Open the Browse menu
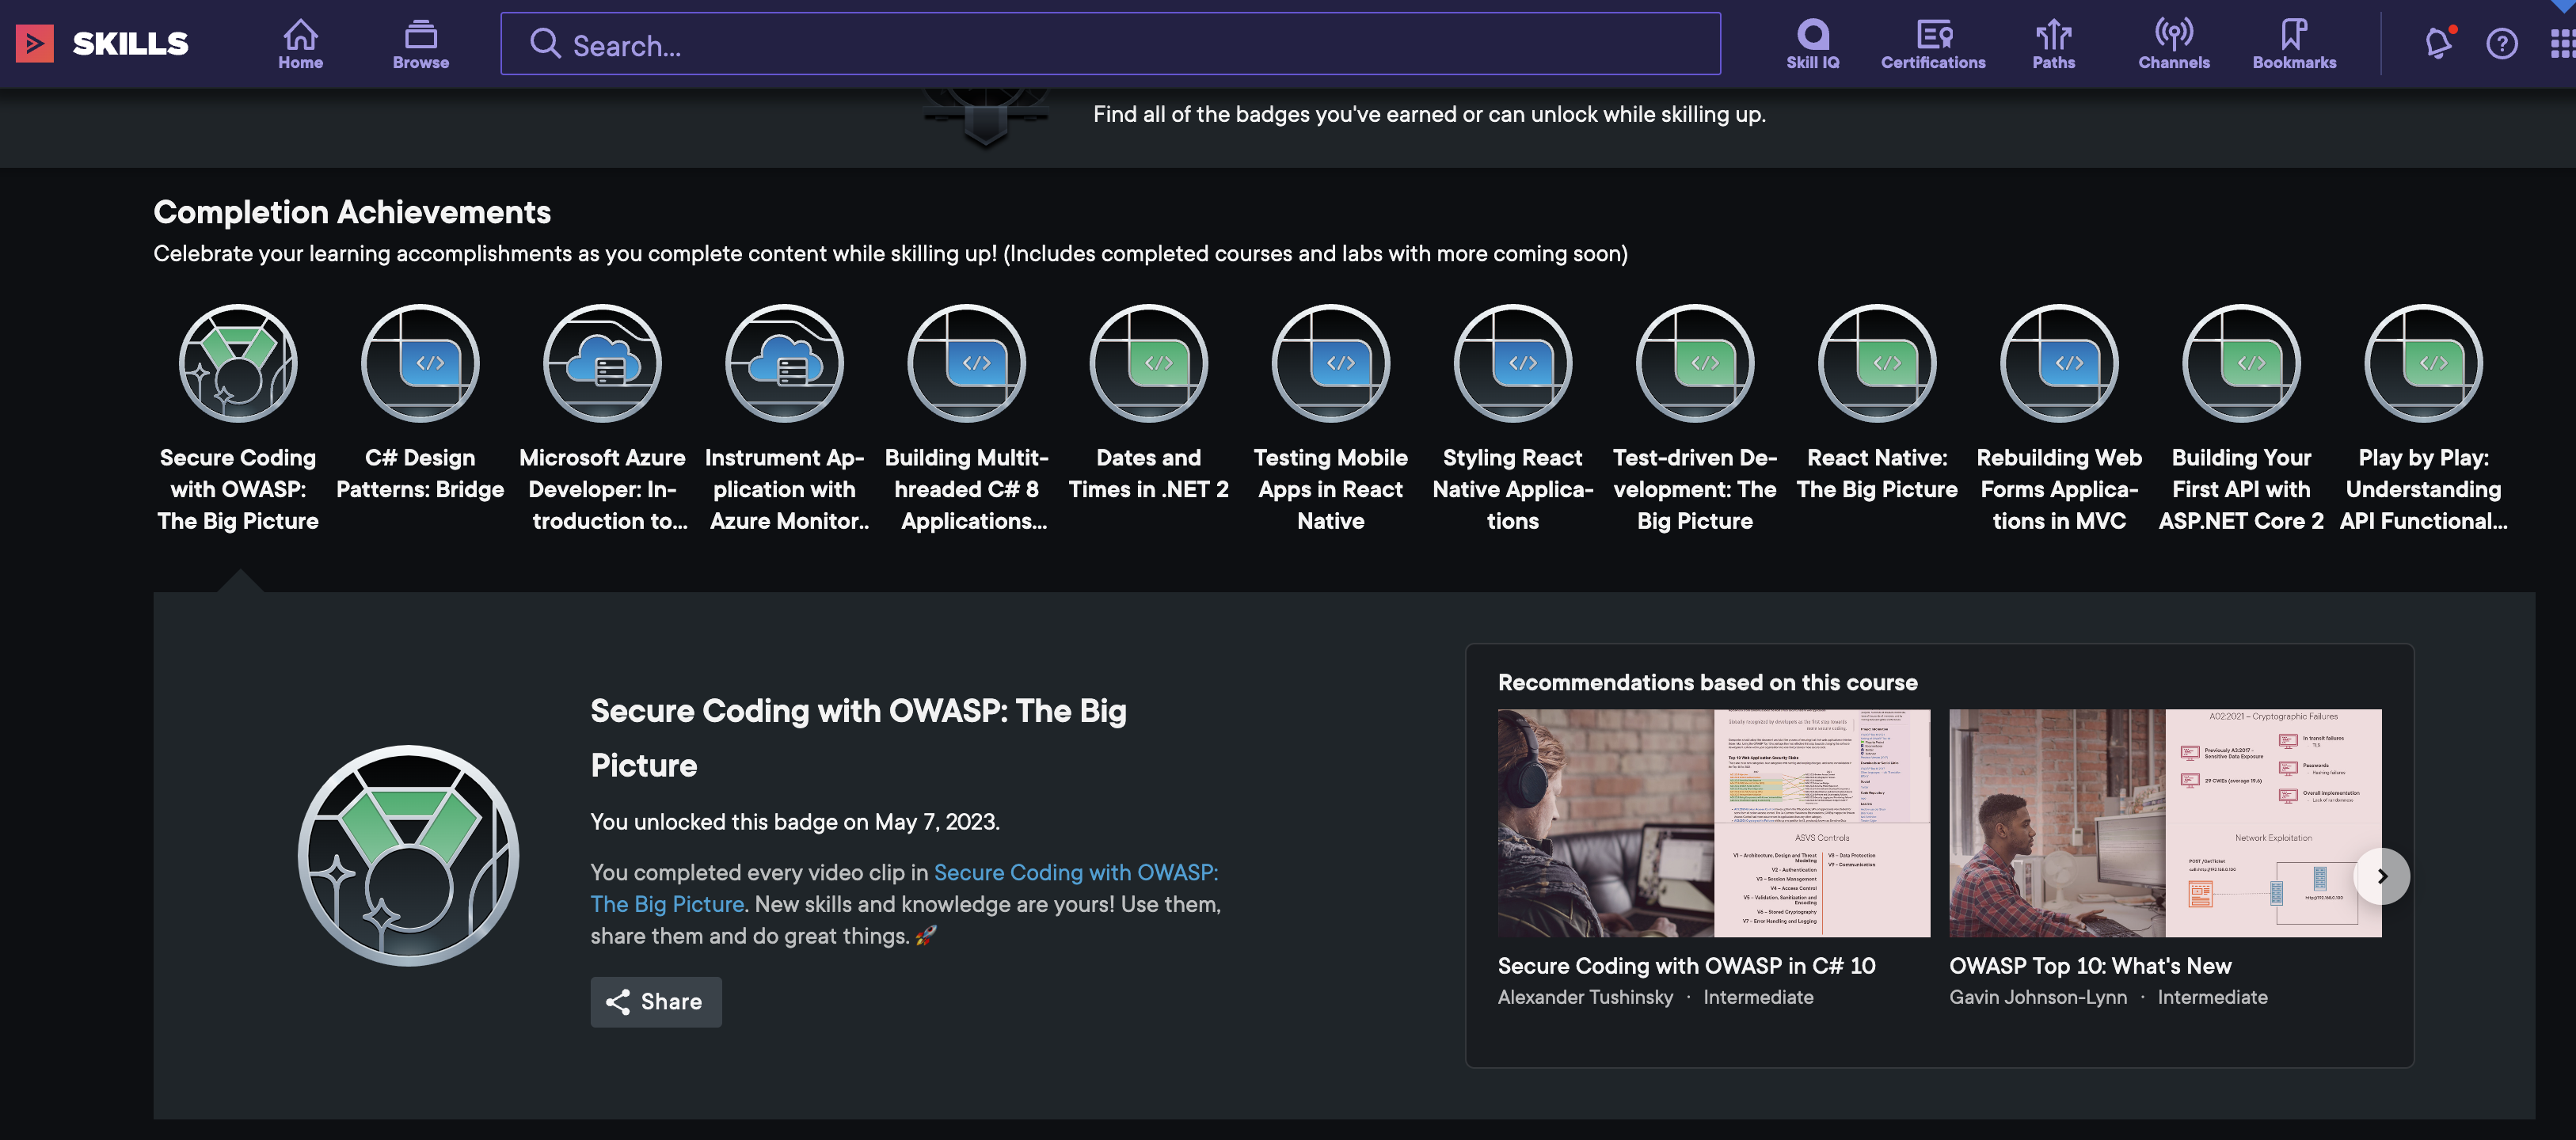Image resolution: width=2576 pixels, height=1140 pixels. 420,43
